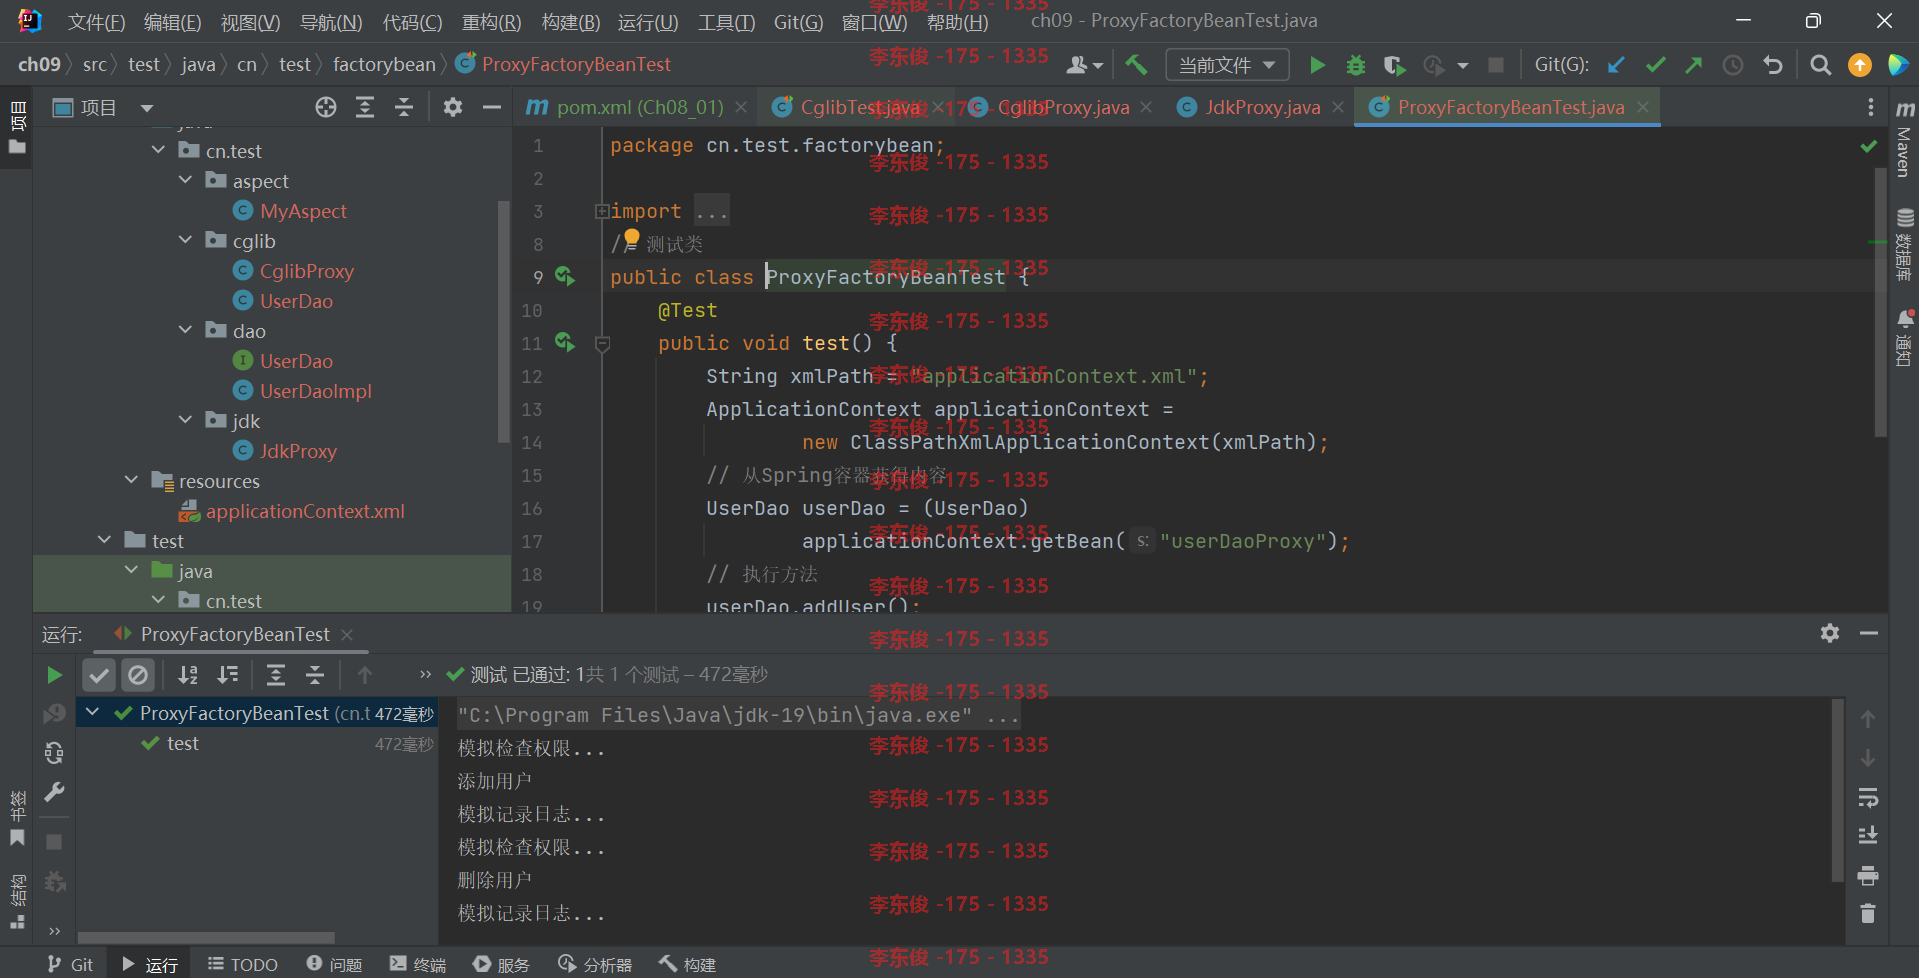Show Git history clock icon
This screenshot has height=978, width=1919.
coord(1733,65)
